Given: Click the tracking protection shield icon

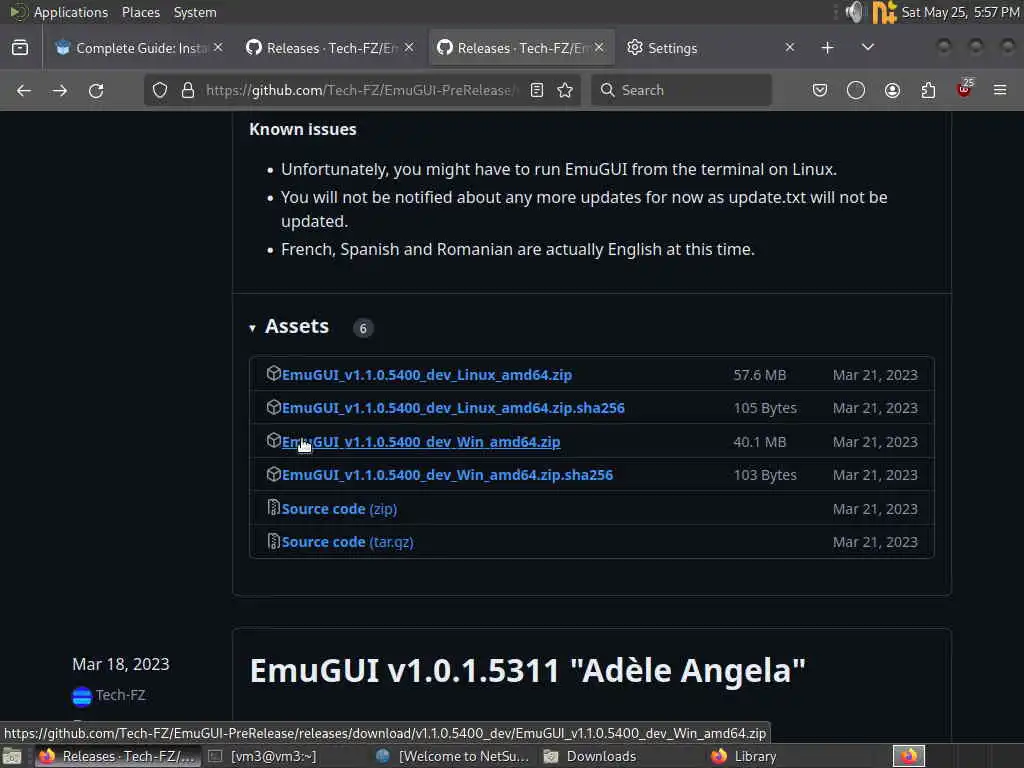Looking at the screenshot, I should tap(160, 90).
